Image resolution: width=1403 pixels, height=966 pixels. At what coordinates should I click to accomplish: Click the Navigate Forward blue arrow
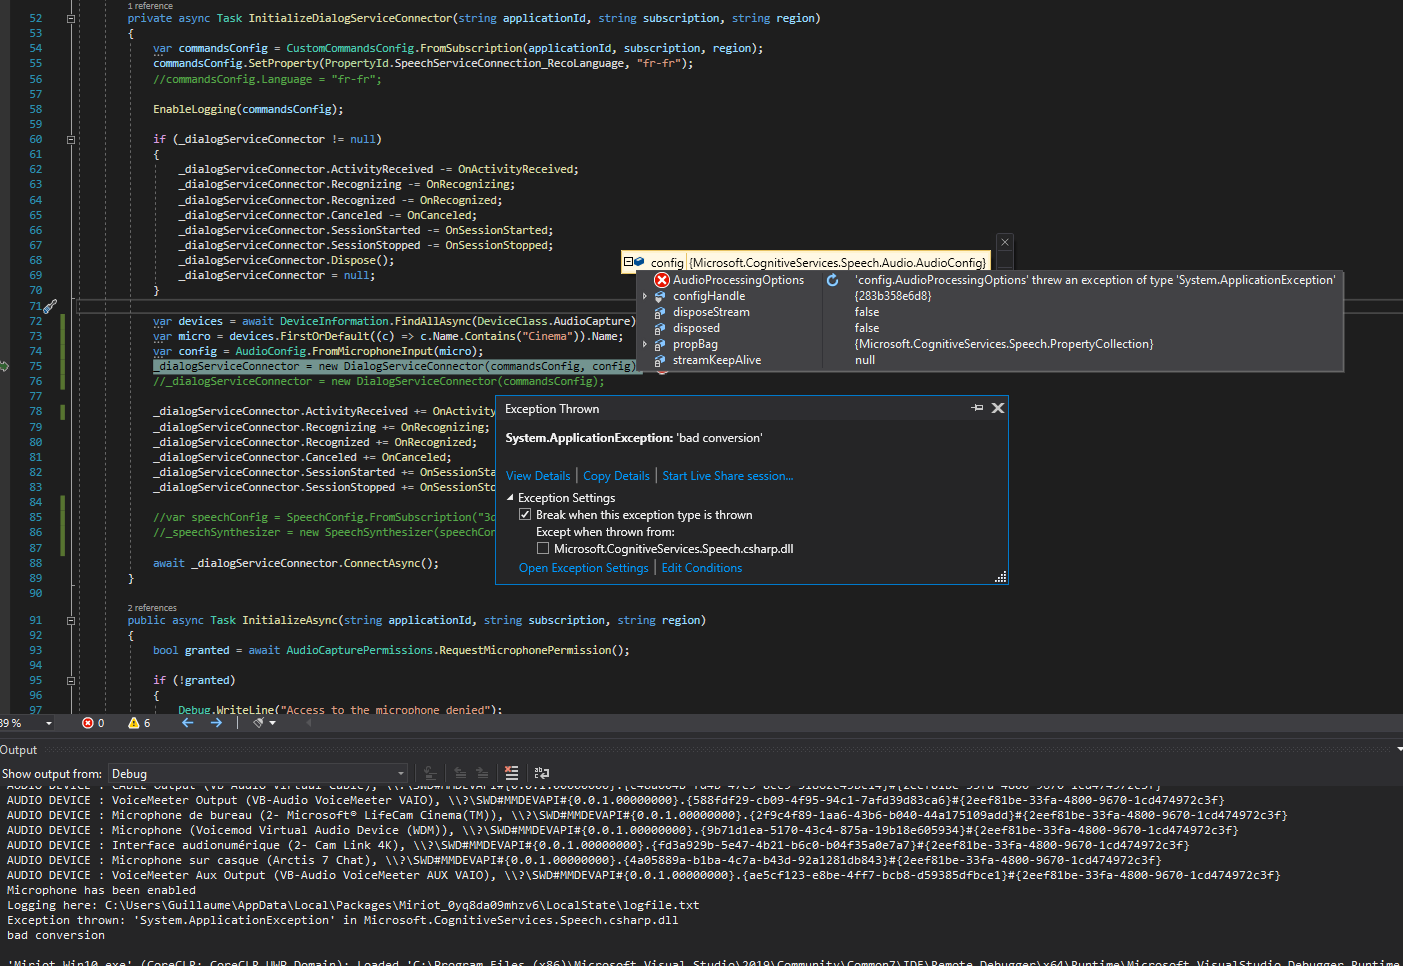[x=216, y=722]
